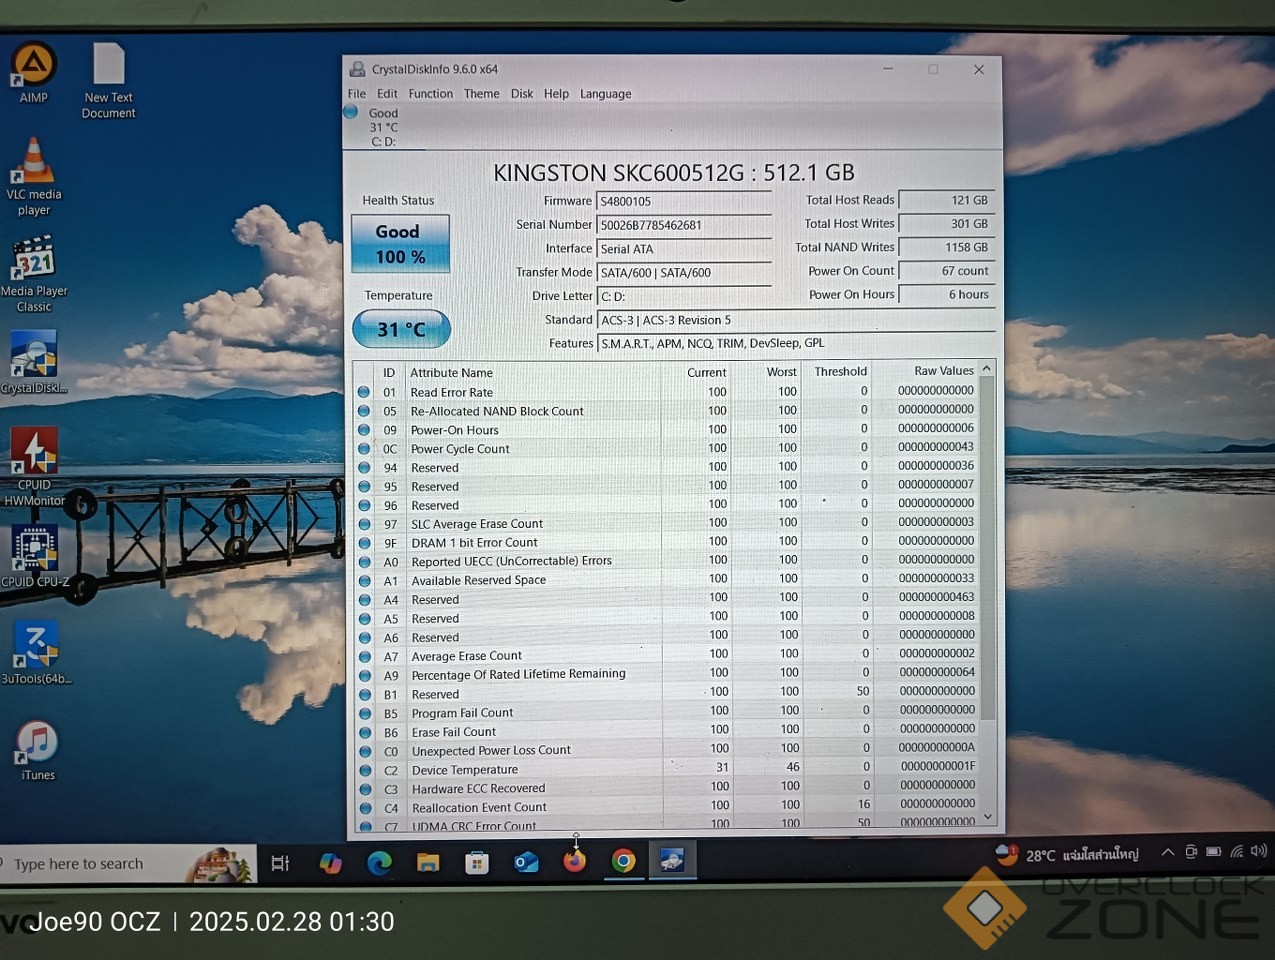The width and height of the screenshot is (1275, 960).
Task: Click the Total NAND Writes value 1158 GB
Action: coord(946,247)
